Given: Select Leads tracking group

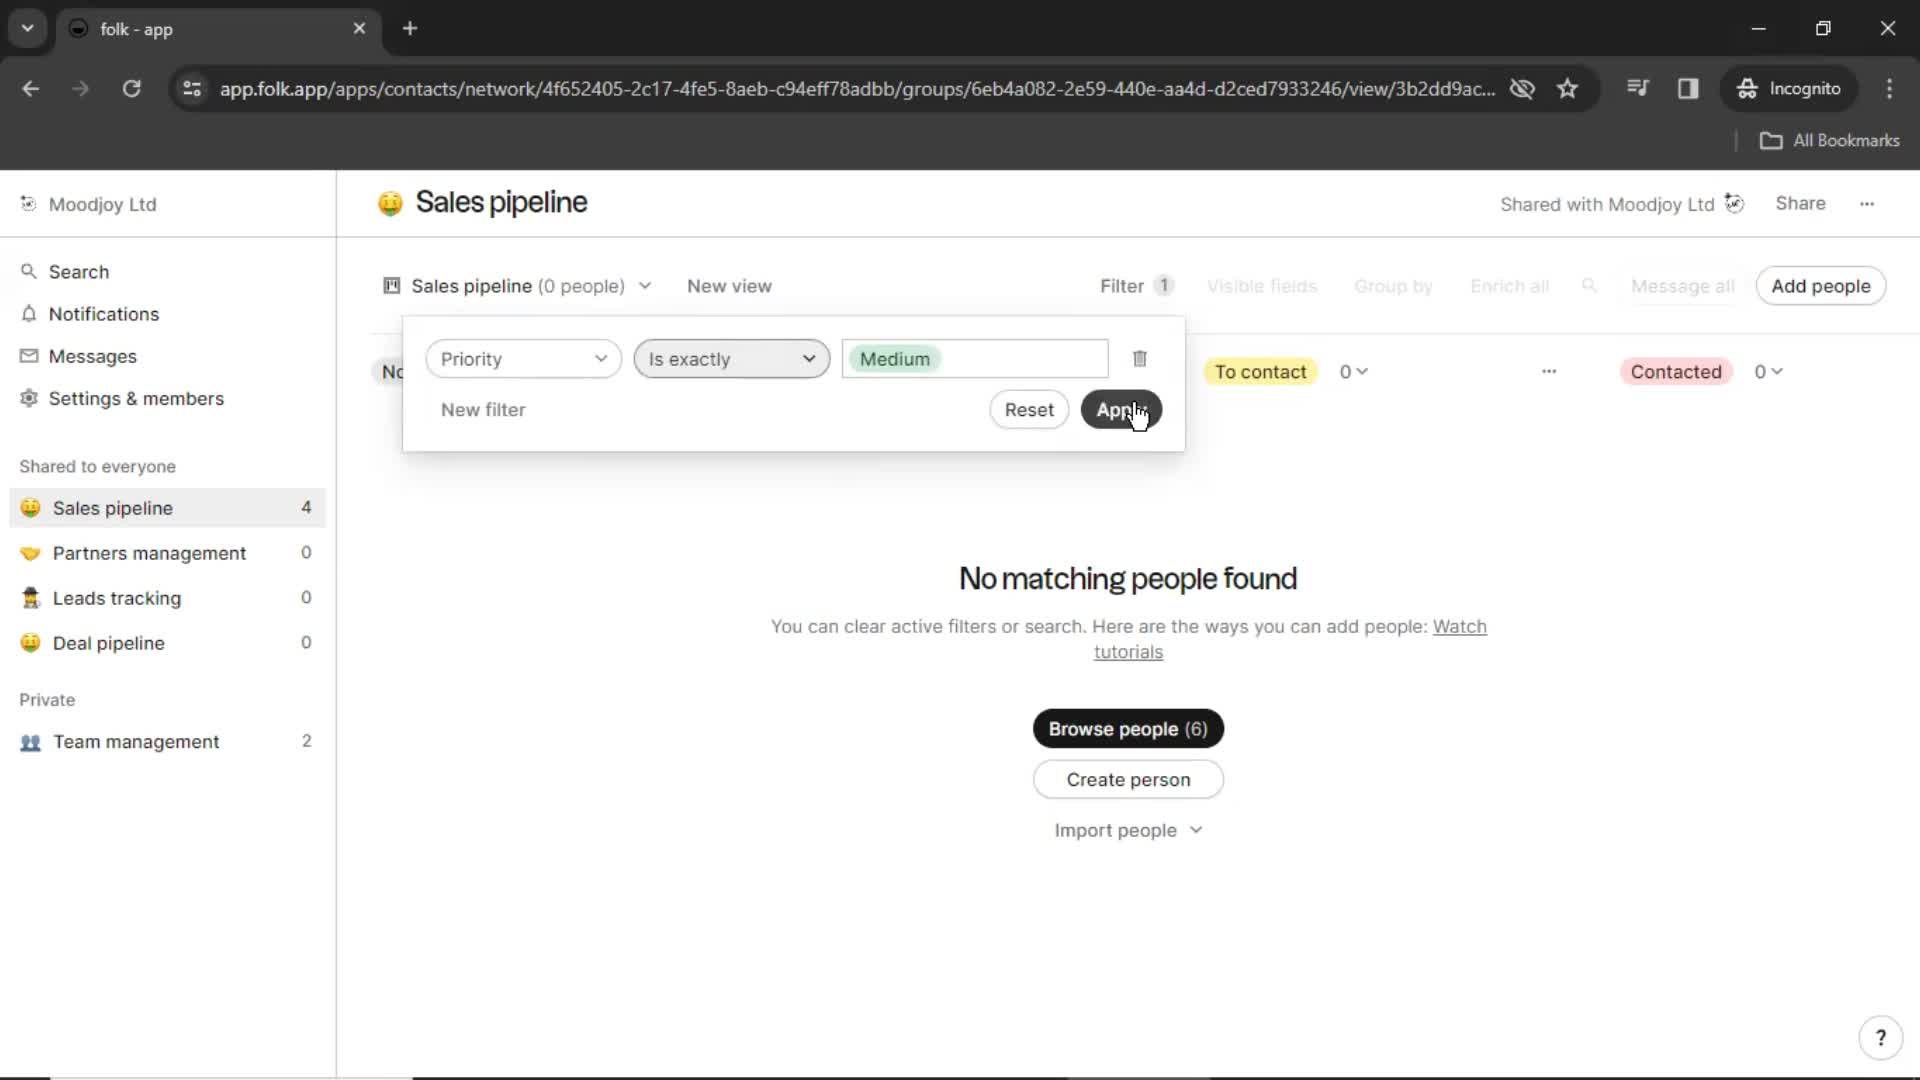Looking at the screenshot, I should (x=167, y=598).
